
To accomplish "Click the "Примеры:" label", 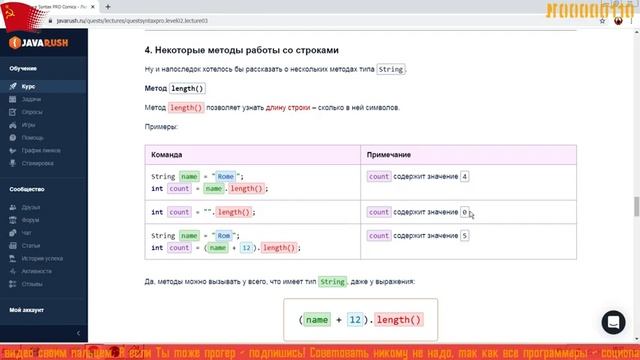I will 161,127.
